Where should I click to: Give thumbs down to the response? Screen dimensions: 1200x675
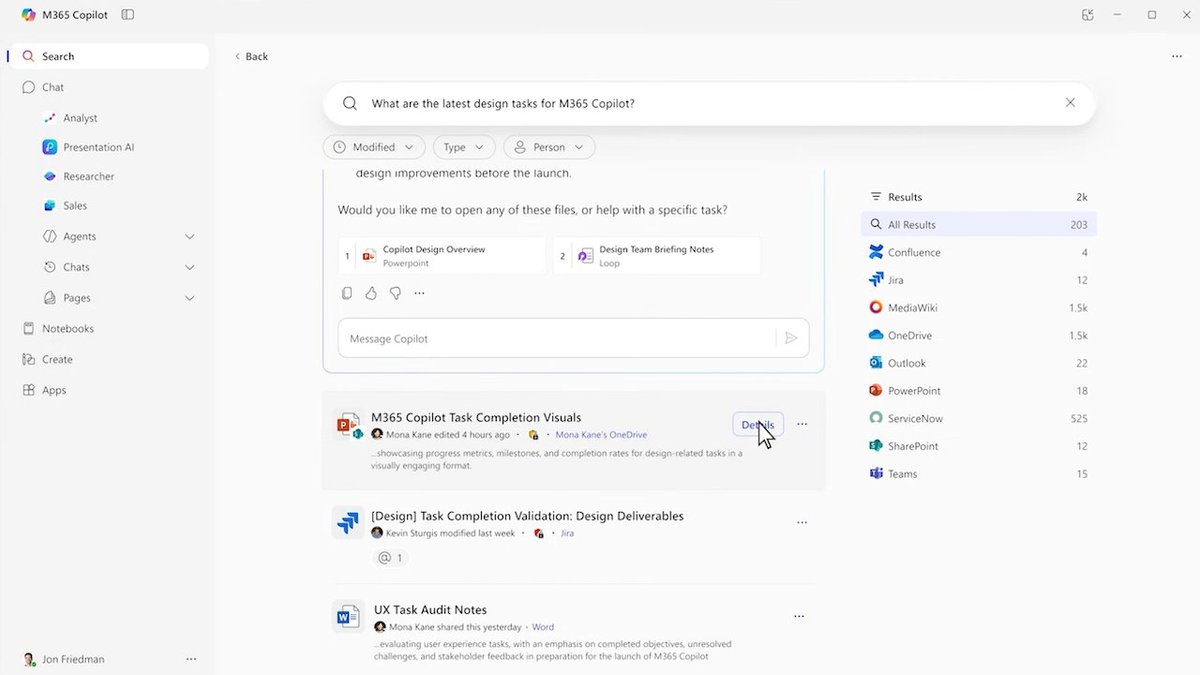(395, 293)
